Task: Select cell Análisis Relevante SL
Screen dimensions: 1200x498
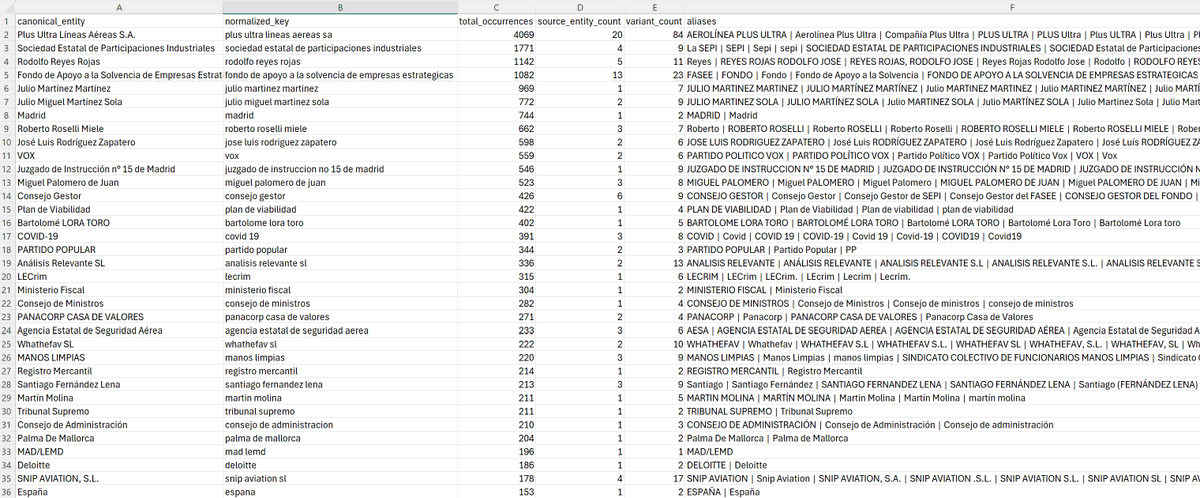Action: tap(118, 263)
